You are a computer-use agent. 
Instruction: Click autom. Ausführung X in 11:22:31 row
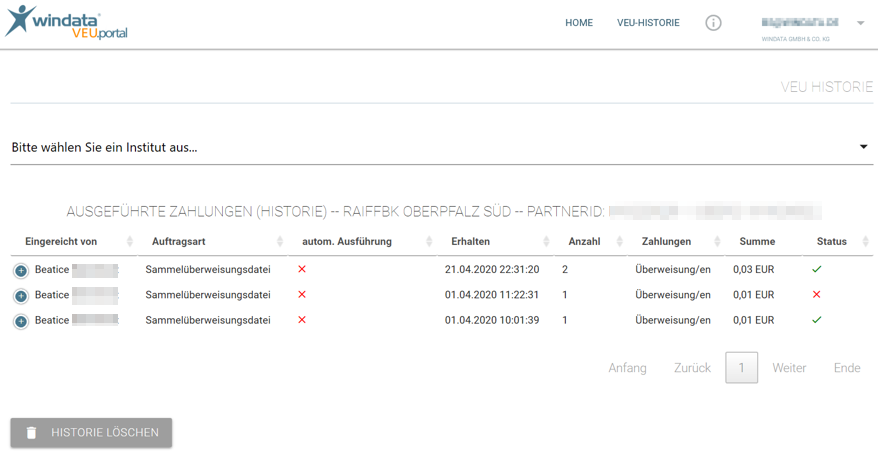tap(302, 294)
